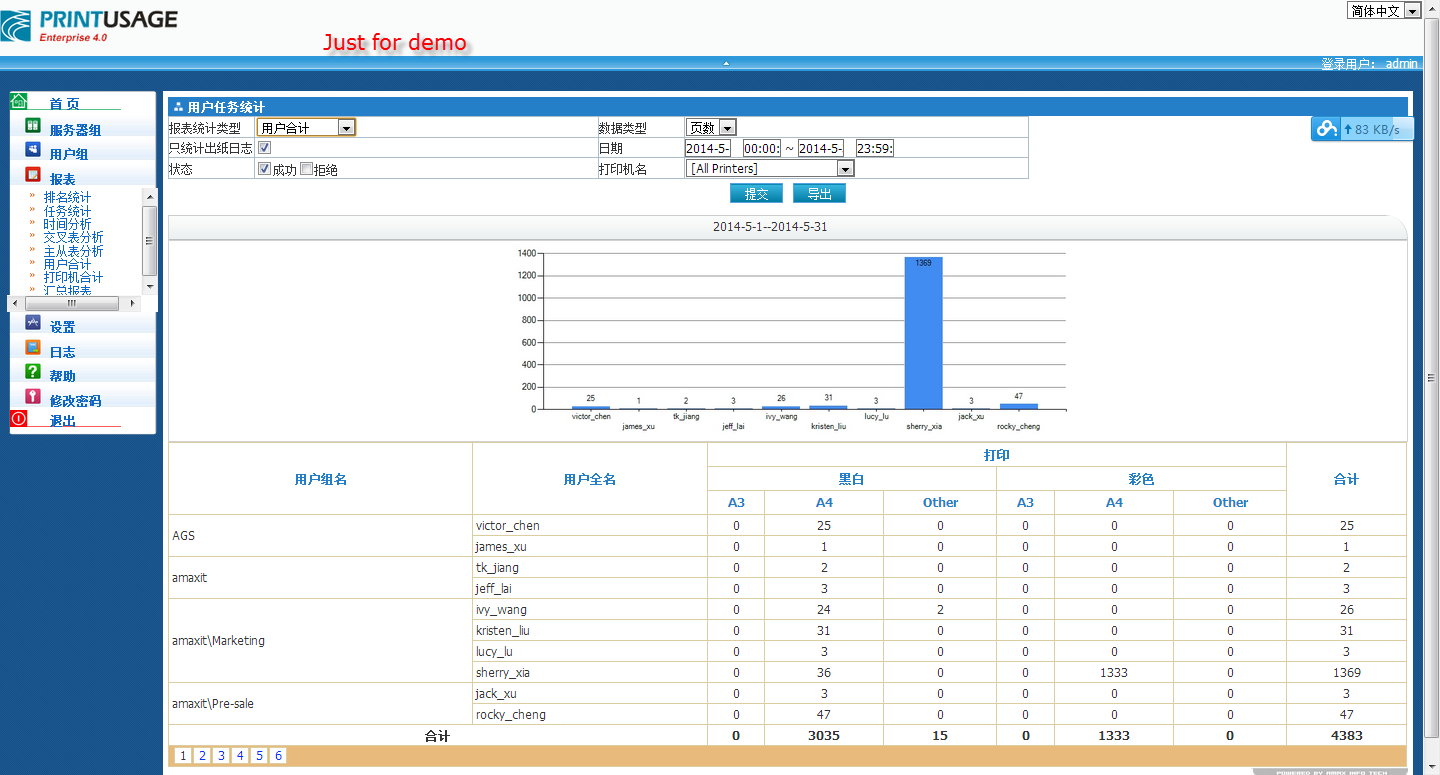This screenshot has height=775, width=1440.
Task: Click the PrintUsage Enterprise logo
Action: click(x=89, y=24)
